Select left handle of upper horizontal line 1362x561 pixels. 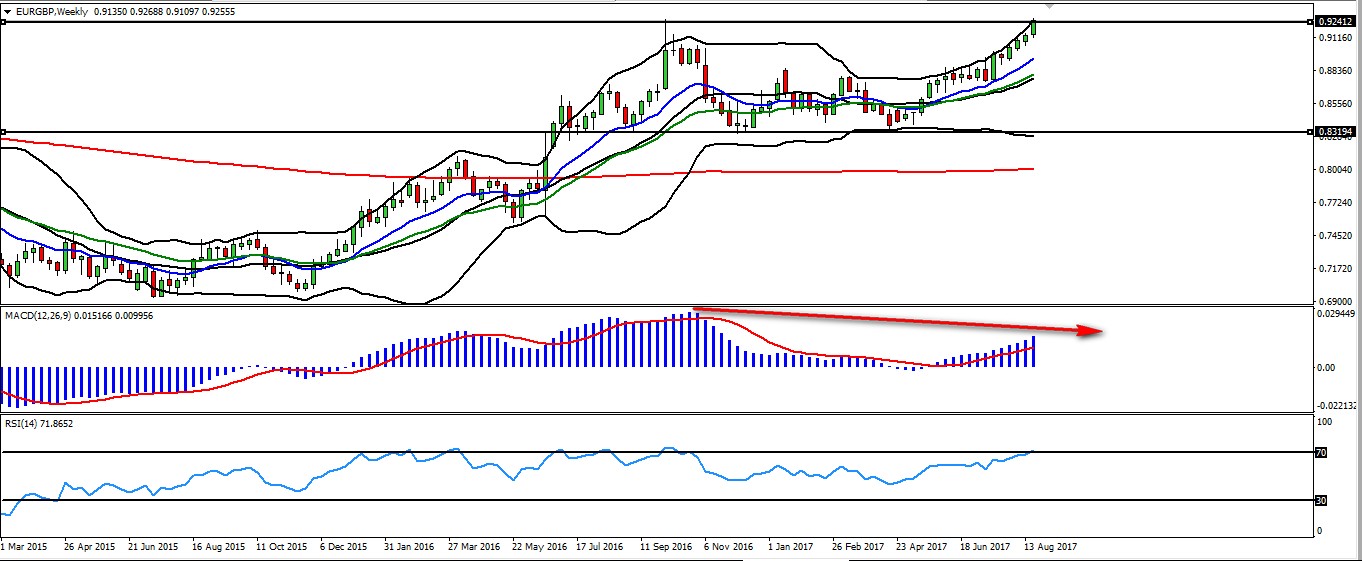click(3, 22)
